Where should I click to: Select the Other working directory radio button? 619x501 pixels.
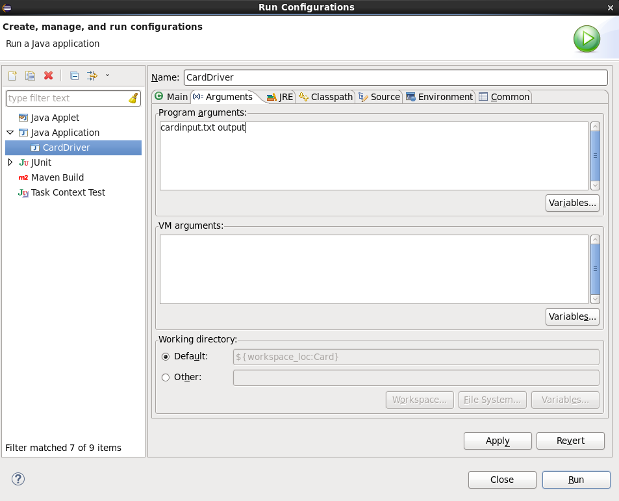(166, 377)
